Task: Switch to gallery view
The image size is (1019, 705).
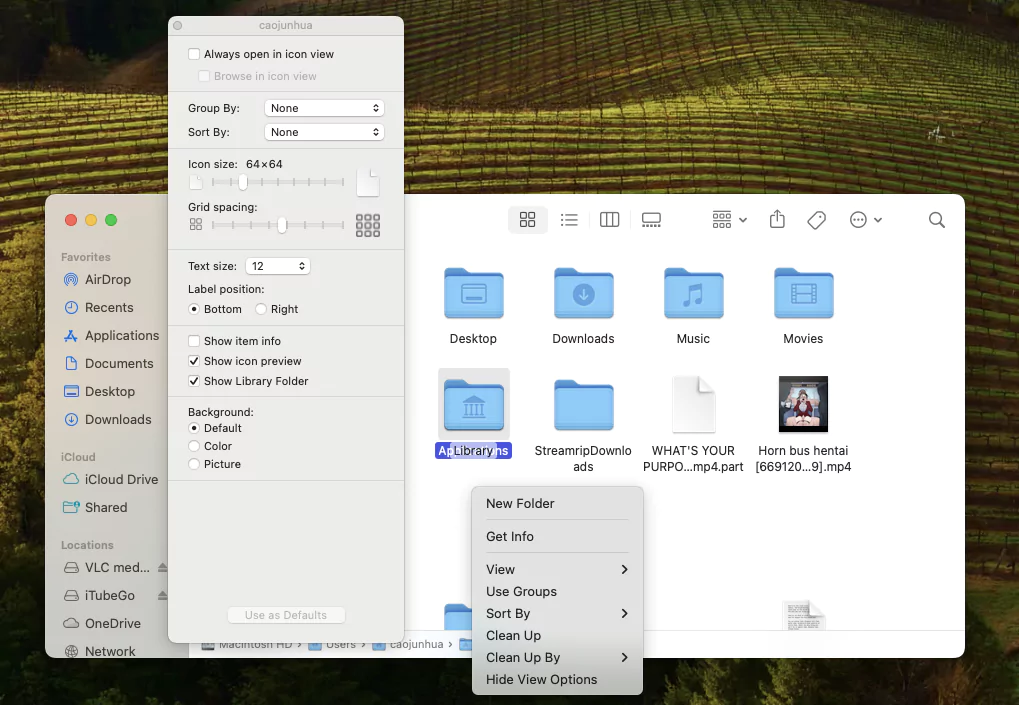Action: click(651, 219)
